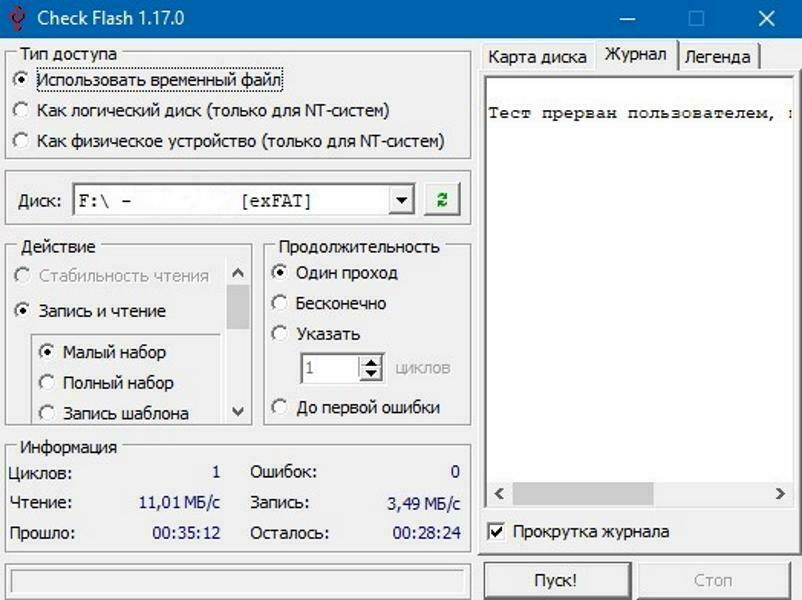Click the 'Тест прерван пользователем' log line
Image resolution: width=802 pixels, height=600 pixels.
(x=639, y=113)
